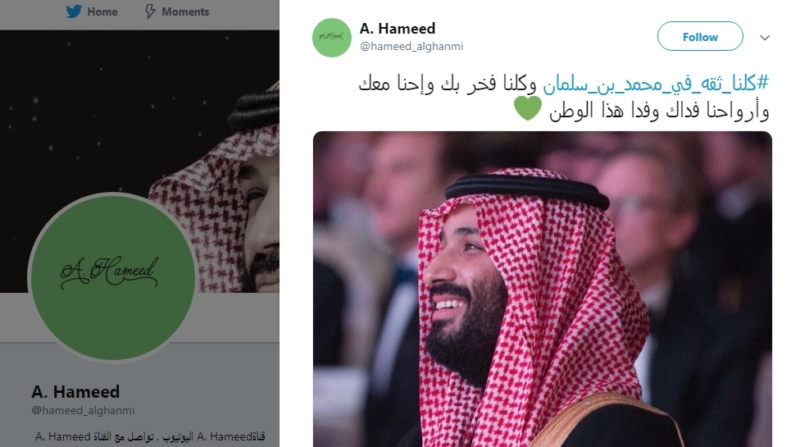Open the tweet's attached photo

pos(542,289)
